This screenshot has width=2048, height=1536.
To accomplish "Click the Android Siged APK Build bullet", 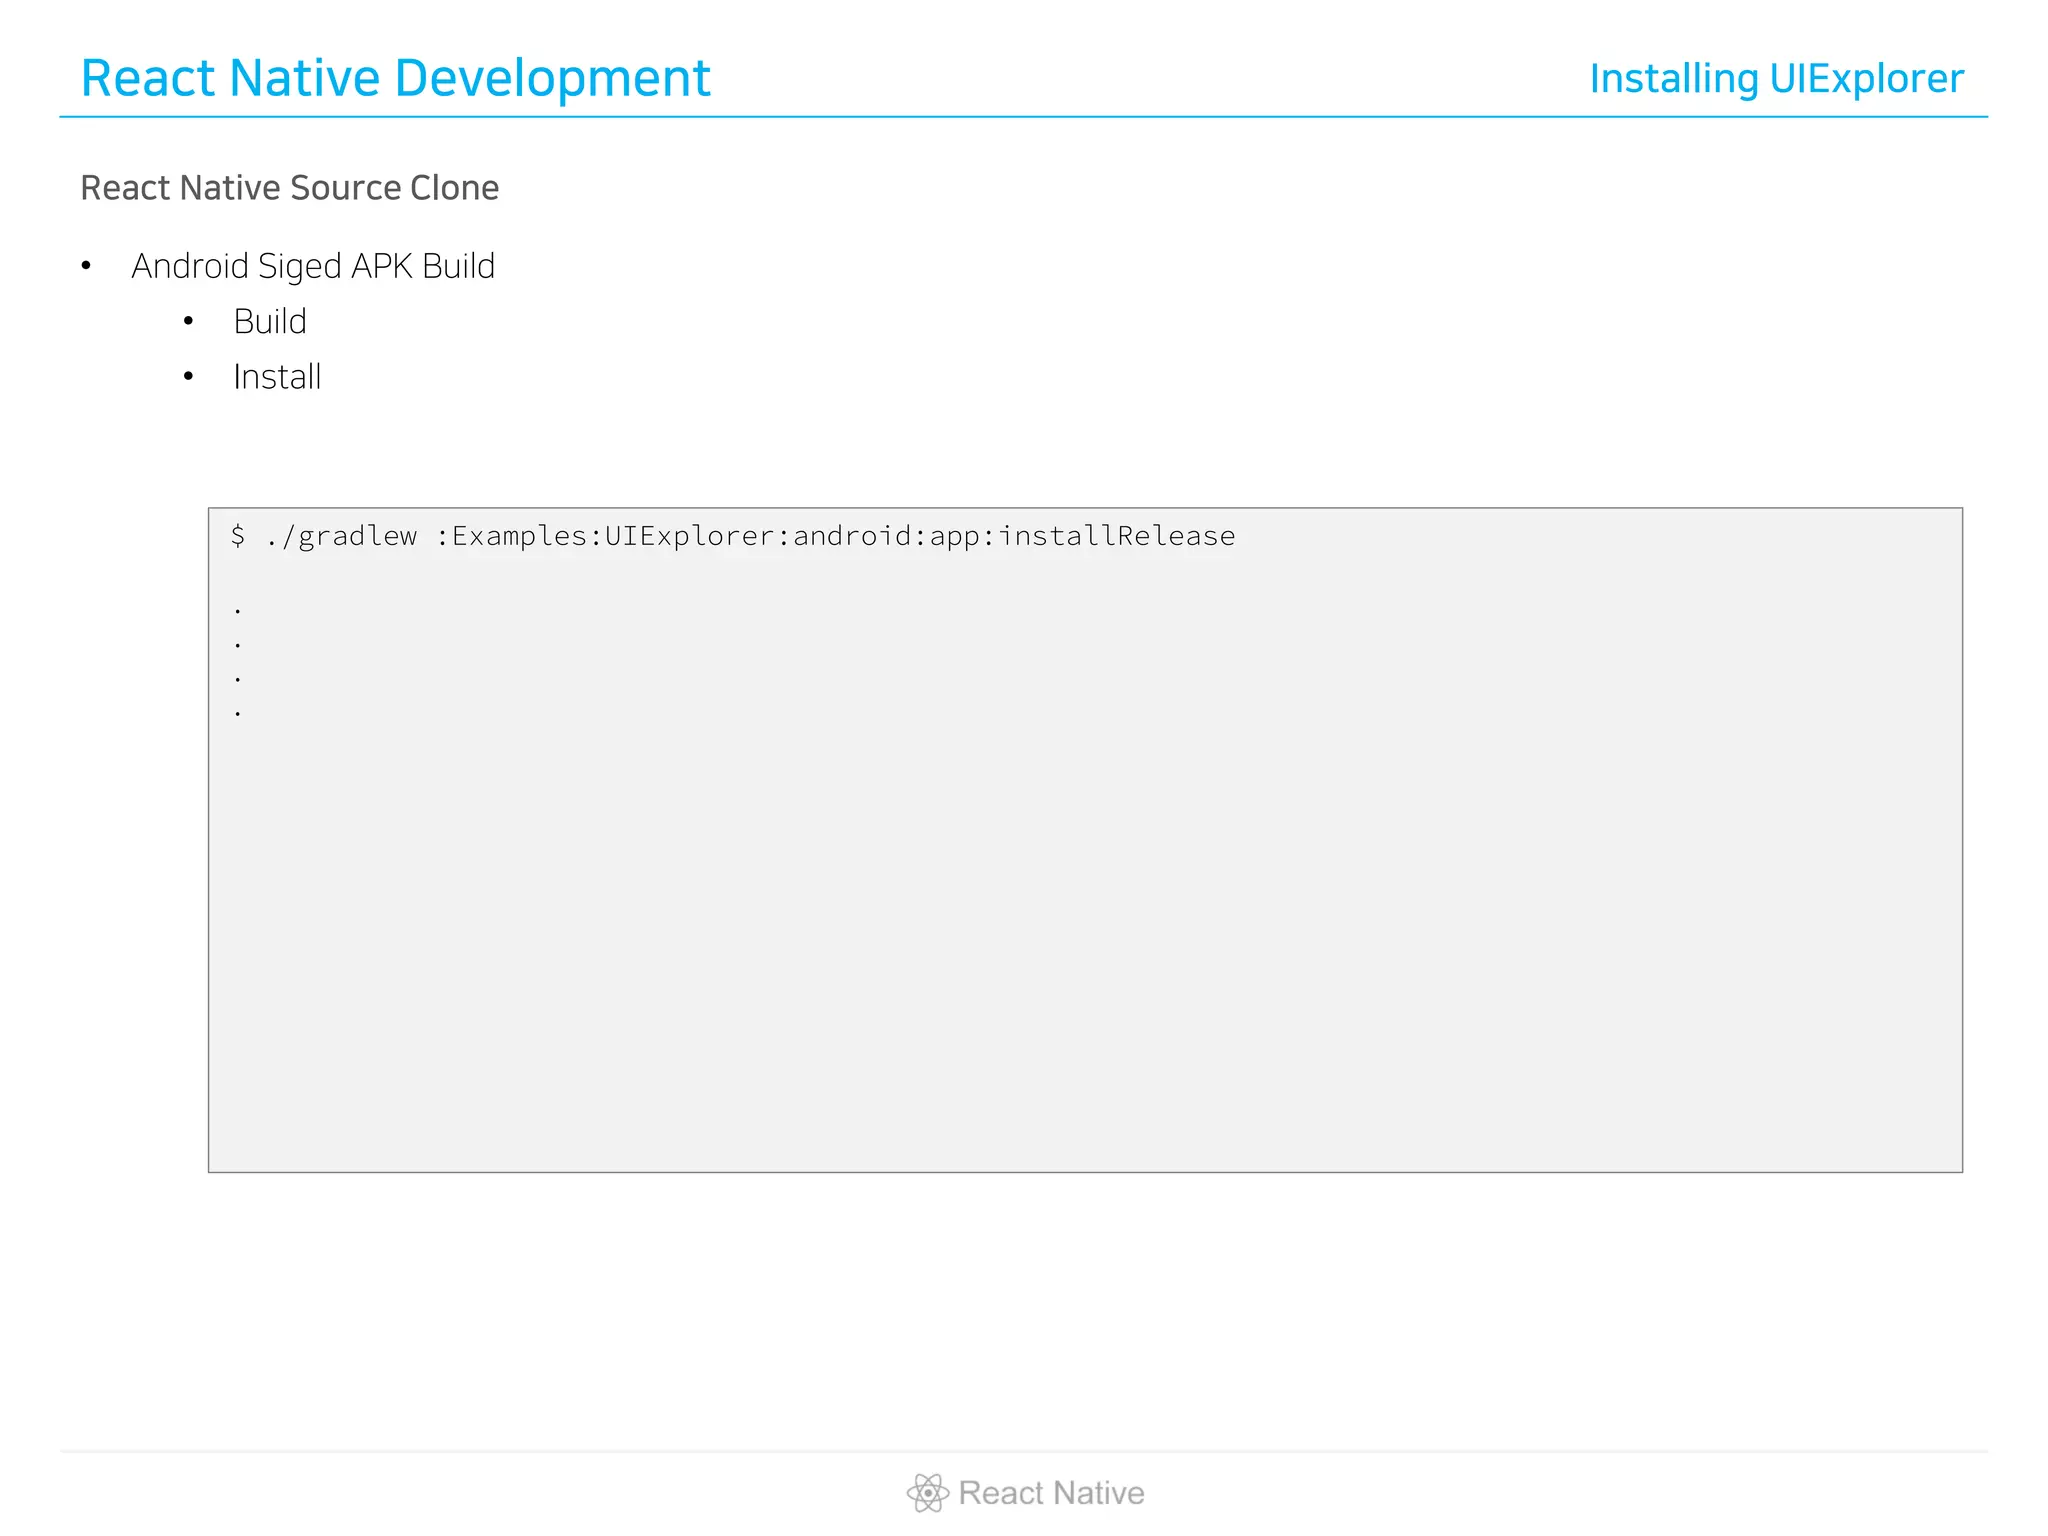I will pos(313,266).
